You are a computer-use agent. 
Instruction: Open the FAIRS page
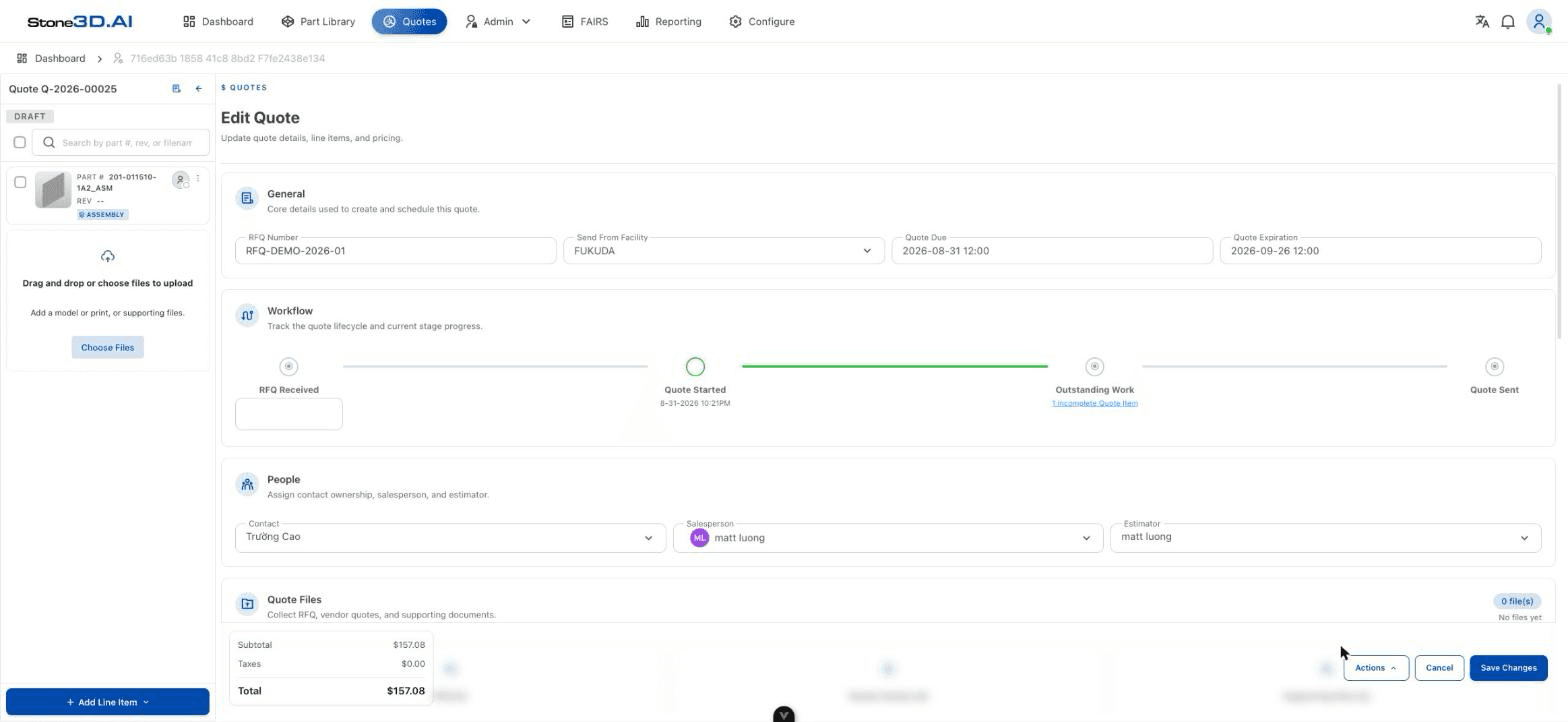584,21
